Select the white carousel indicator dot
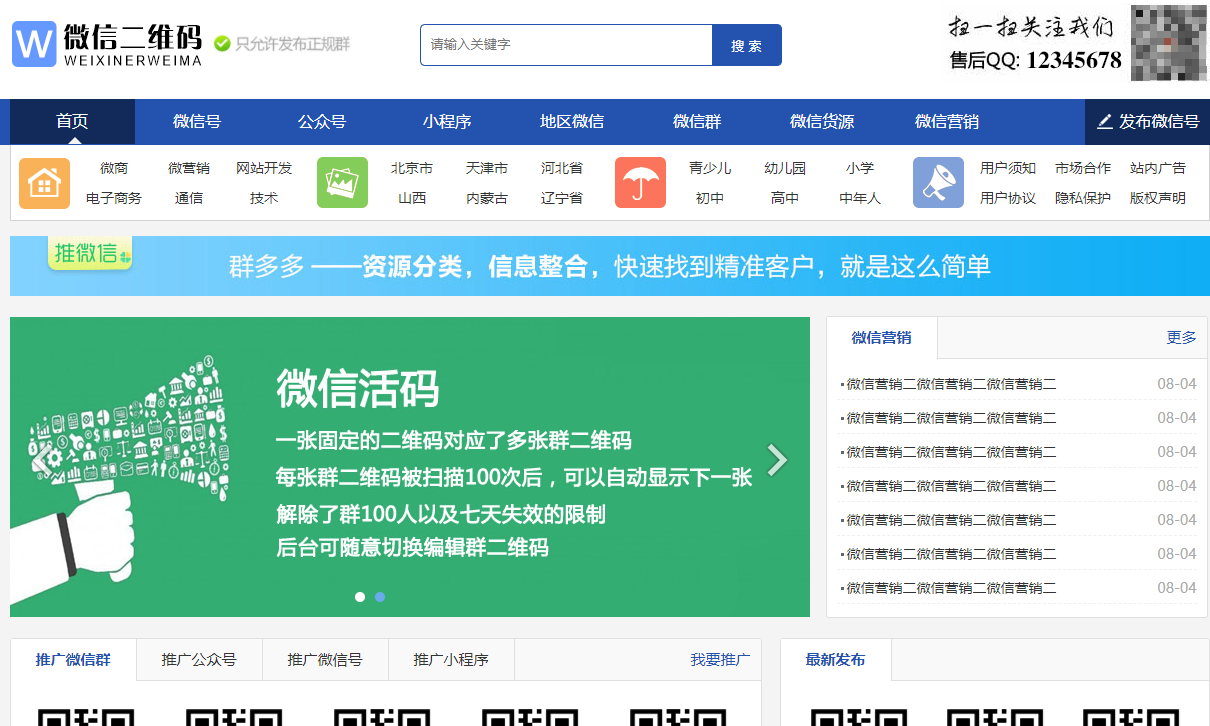 (x=360, y=597)
